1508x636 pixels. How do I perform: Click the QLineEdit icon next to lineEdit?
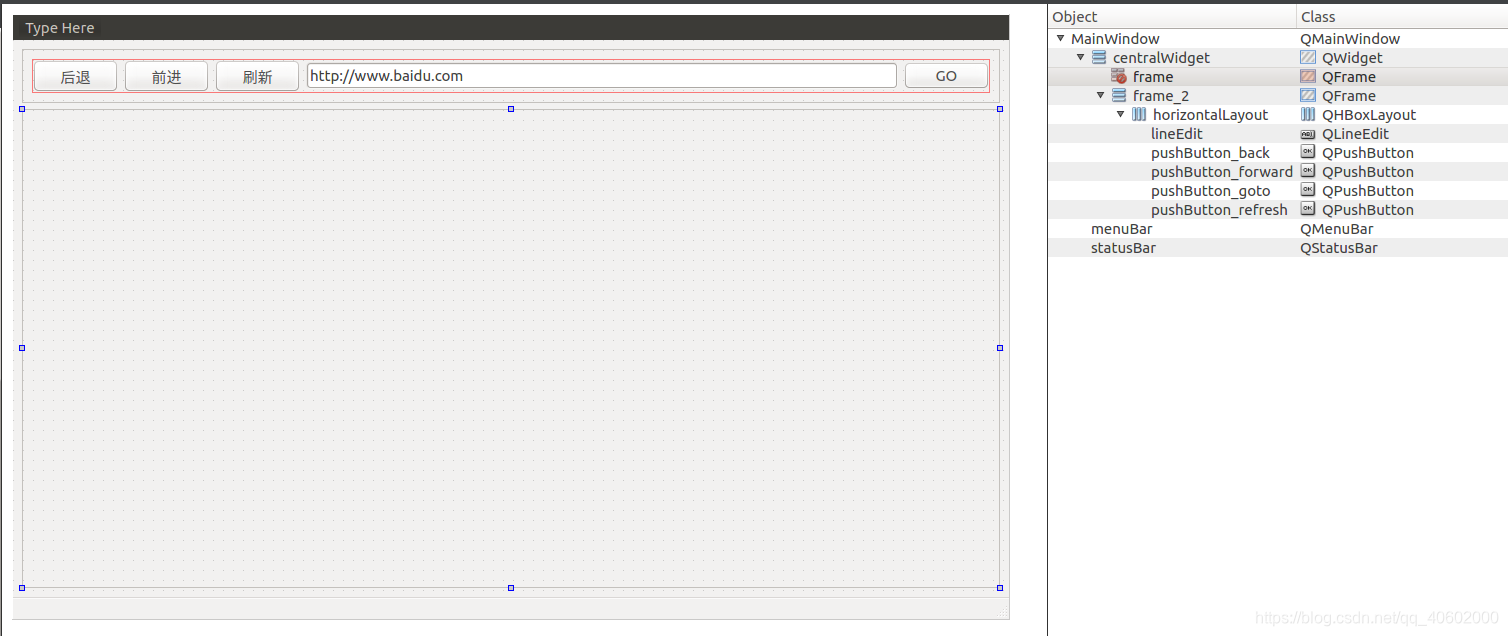(1307, 133)
